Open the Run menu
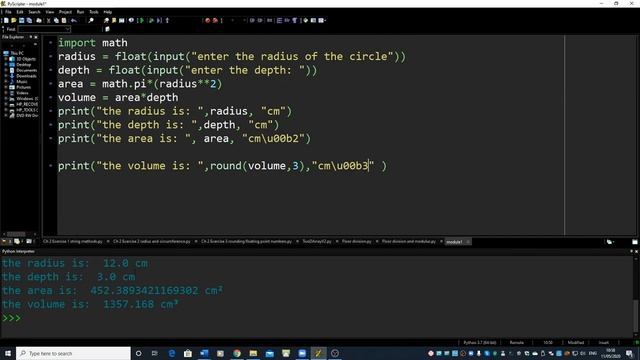This screenshot has width=640, height=360. point(80,12)
